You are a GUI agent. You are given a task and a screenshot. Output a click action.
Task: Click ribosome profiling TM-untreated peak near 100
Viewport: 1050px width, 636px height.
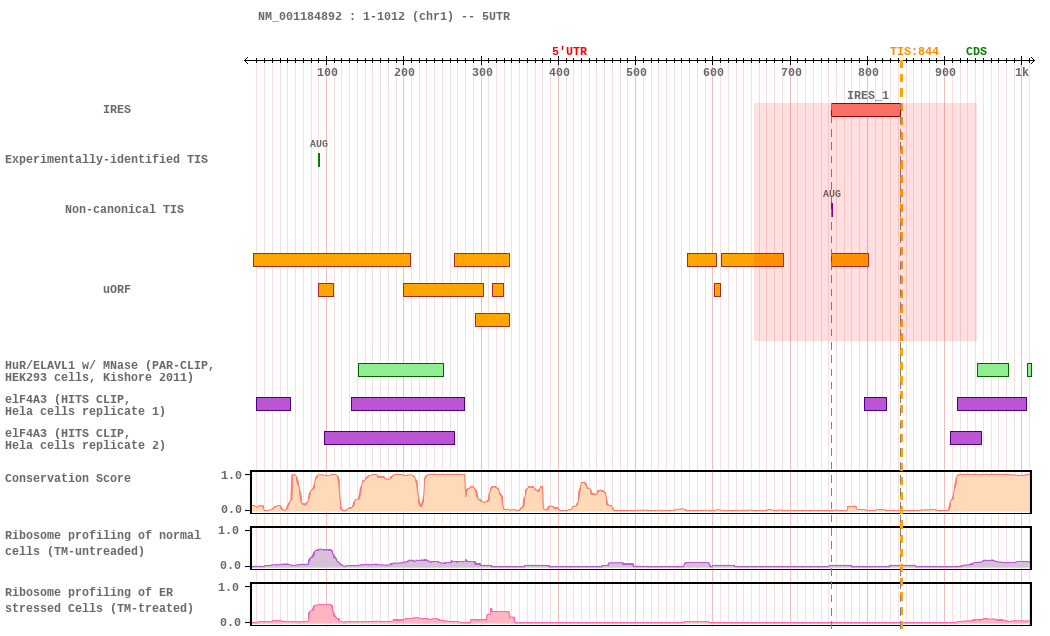(x=323, y=558)
